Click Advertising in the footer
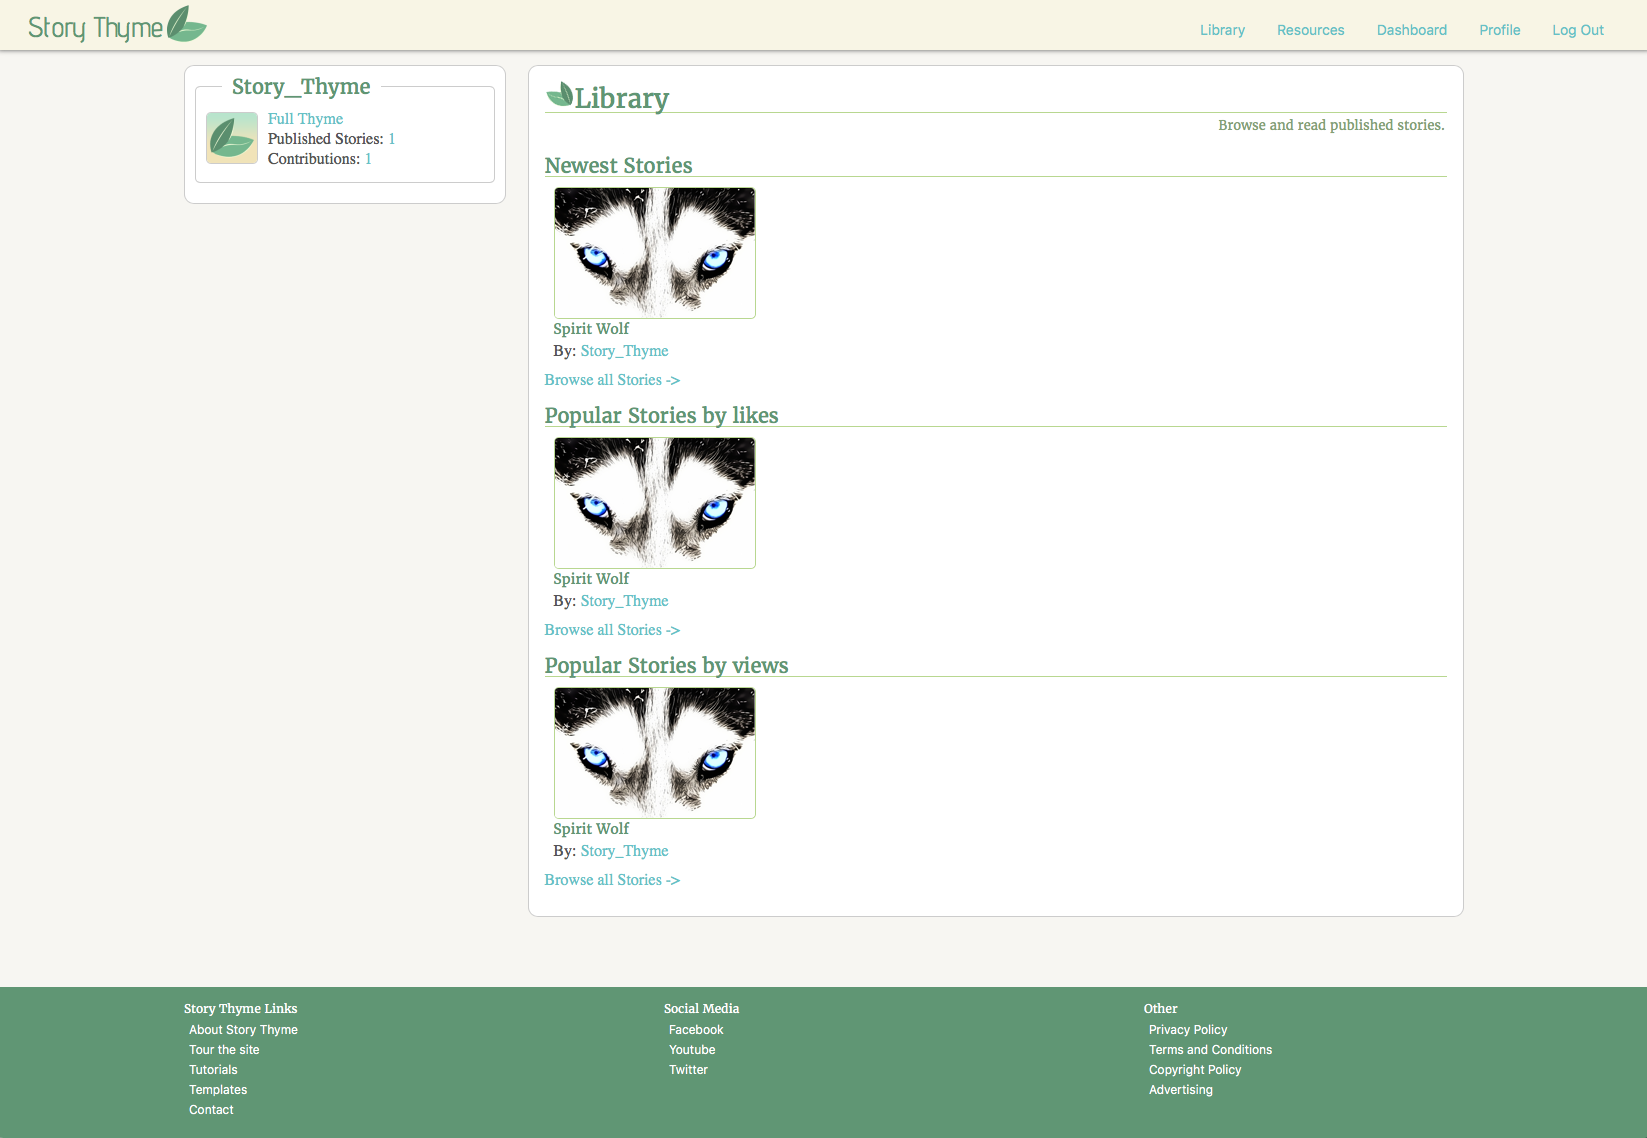 pyautogui.click(x=1181, y=1090)
